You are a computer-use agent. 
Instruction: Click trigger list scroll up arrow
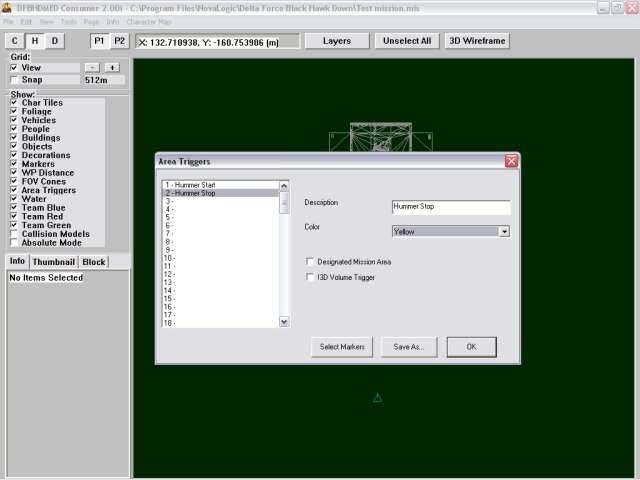click(284, 186)
